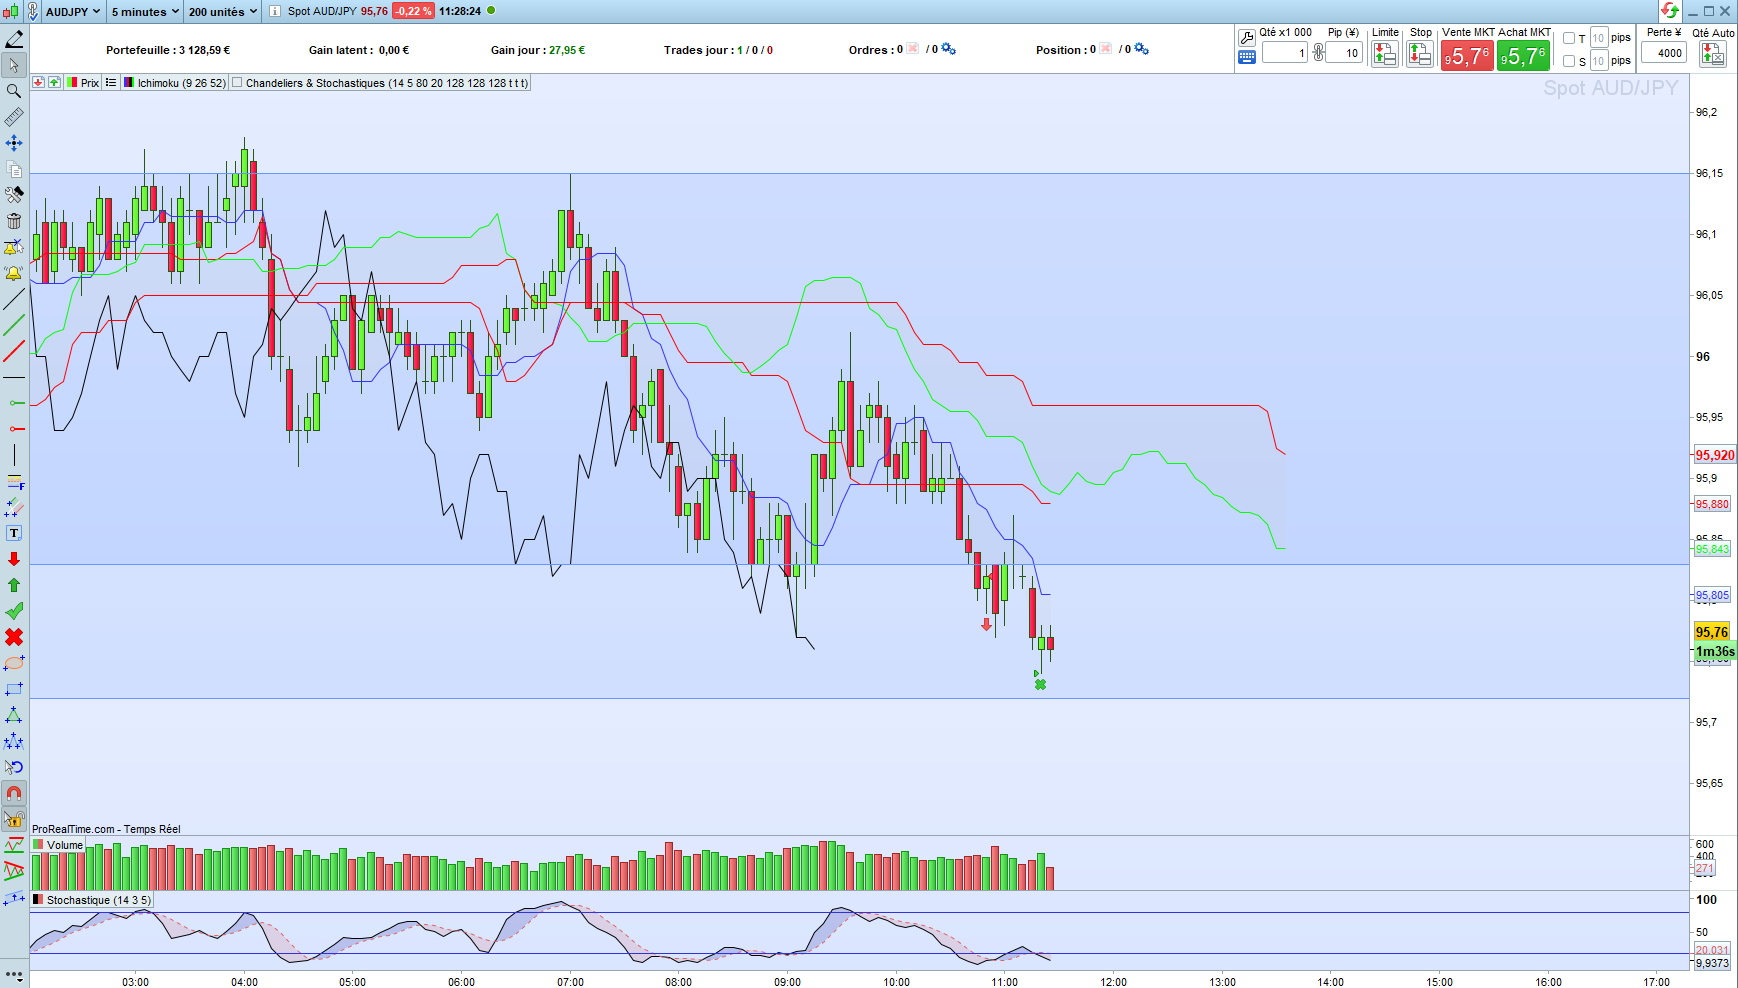This screenshot has height=988, width=1738.
Task: Click the red Vente MKT sell button
Action: pyautogui.click(x=1467, y=56)
